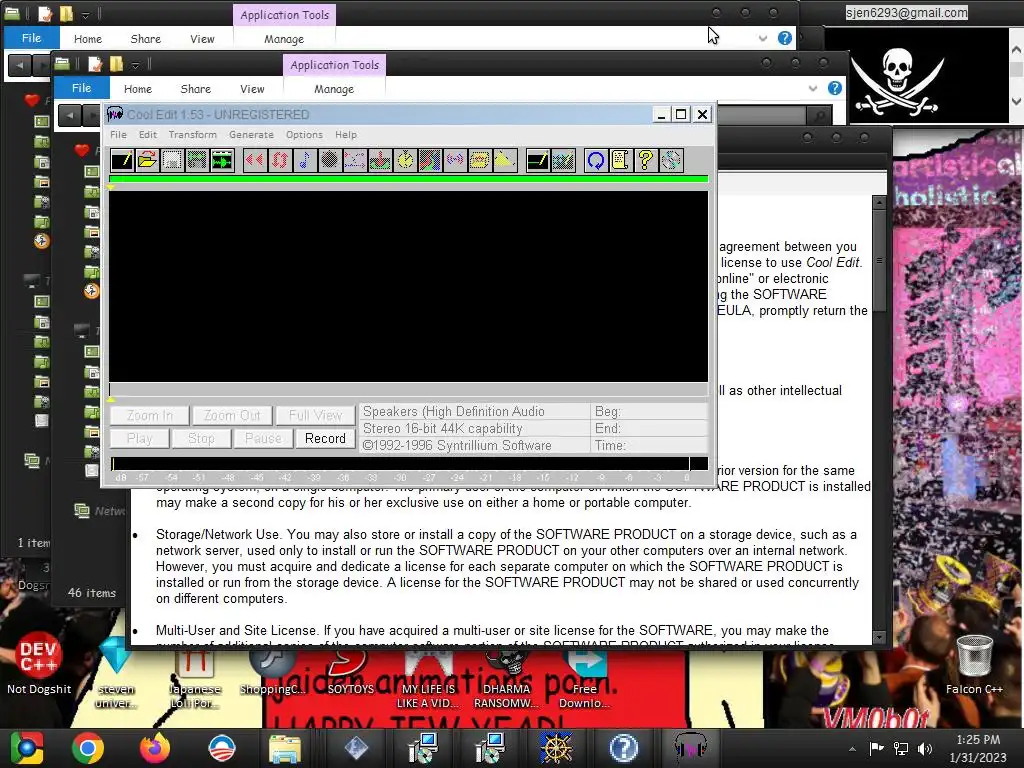This screenshot has width=1024, height=768.
Task: Expand the ribbon chevron in rear Explorer window
Action: click(x=762, y=39)
